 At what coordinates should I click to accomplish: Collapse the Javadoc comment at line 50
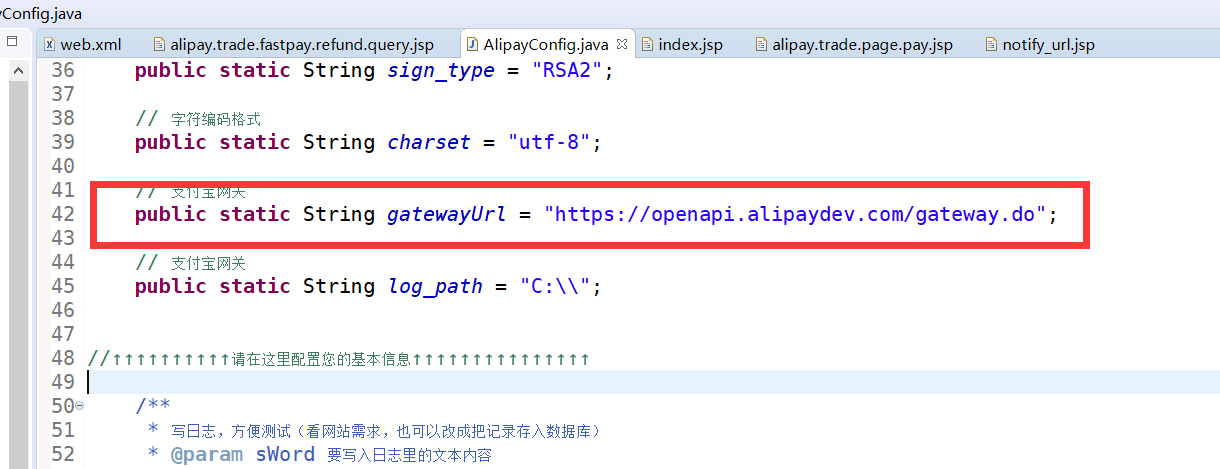tap(80, 406)
